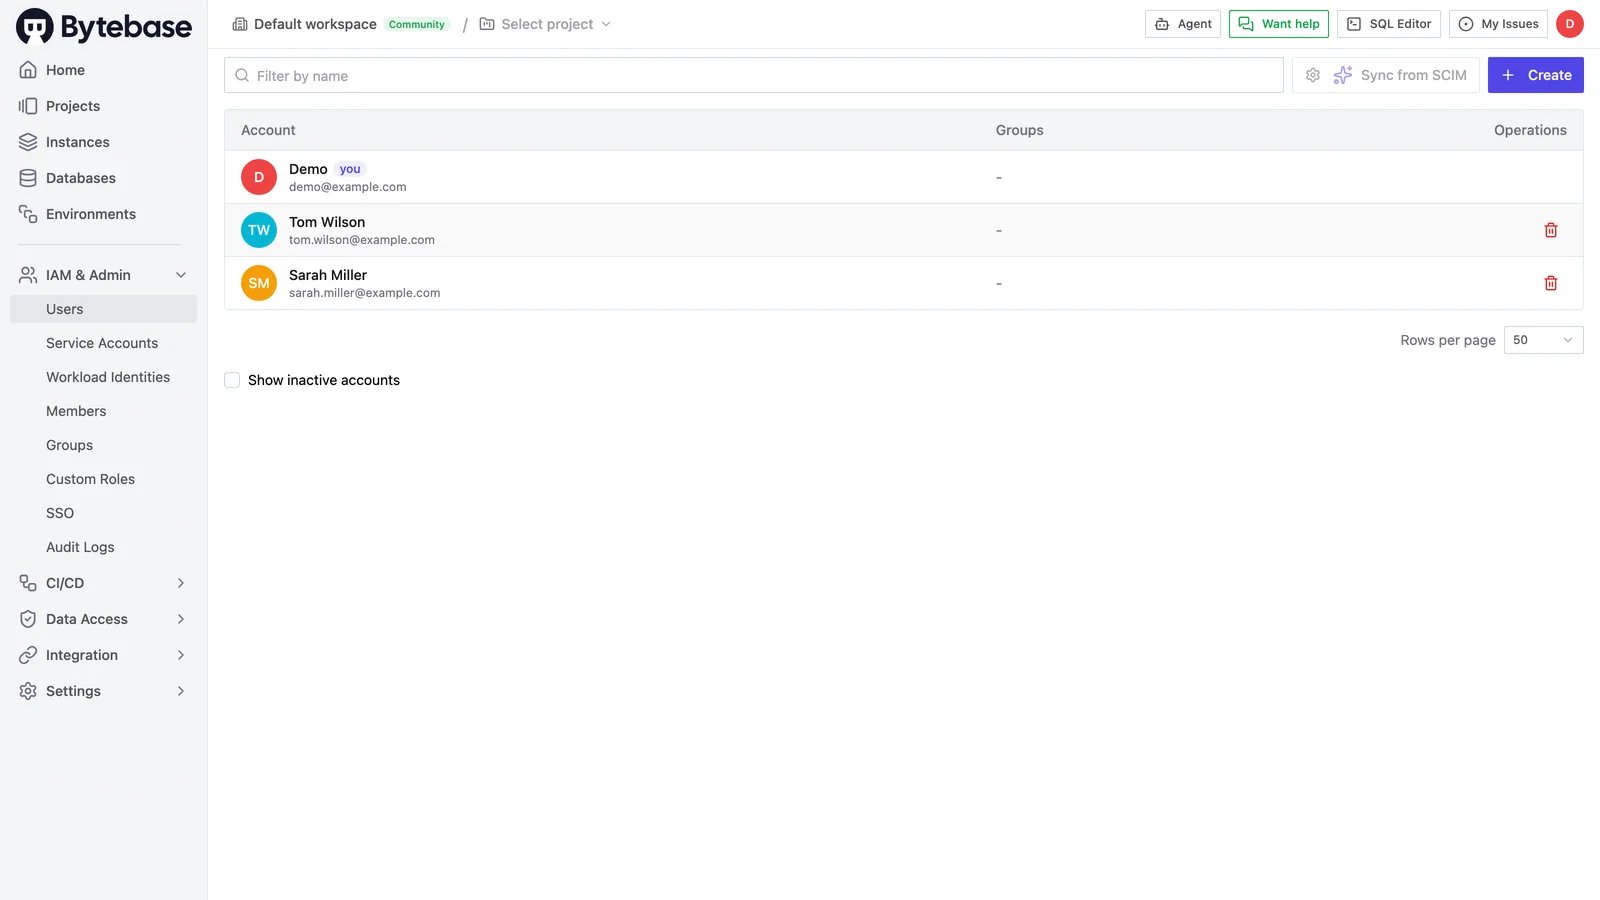Expand the Data Access section chevron

tap(181, 619)
